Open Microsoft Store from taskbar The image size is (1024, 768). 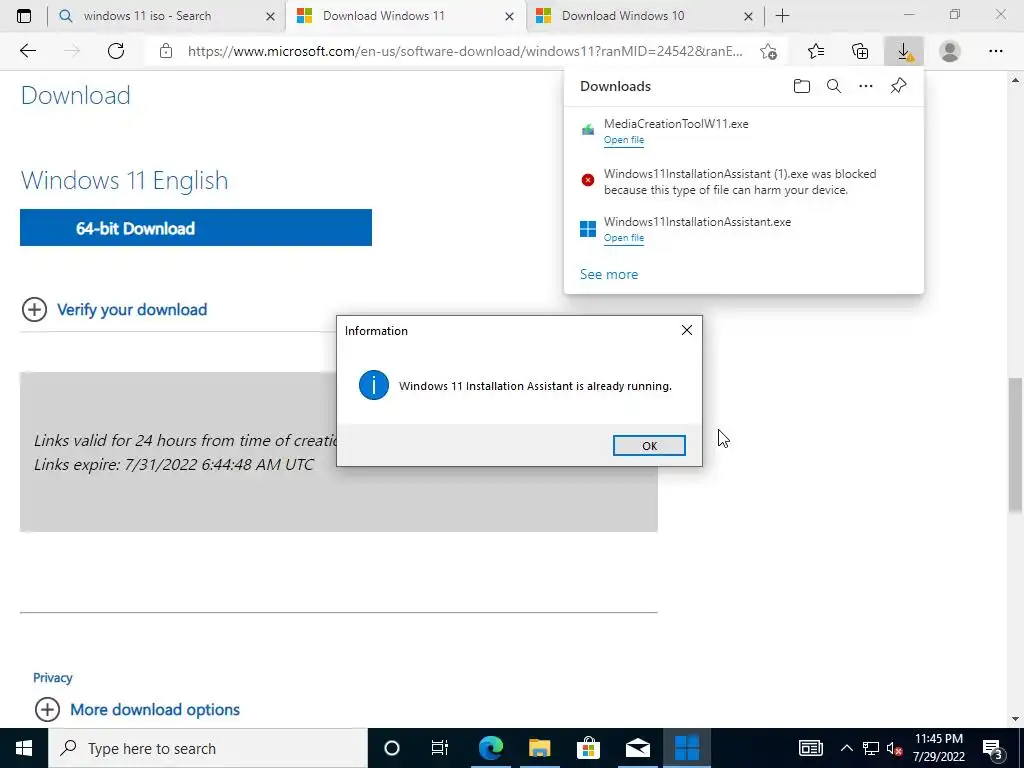(588, 748)
